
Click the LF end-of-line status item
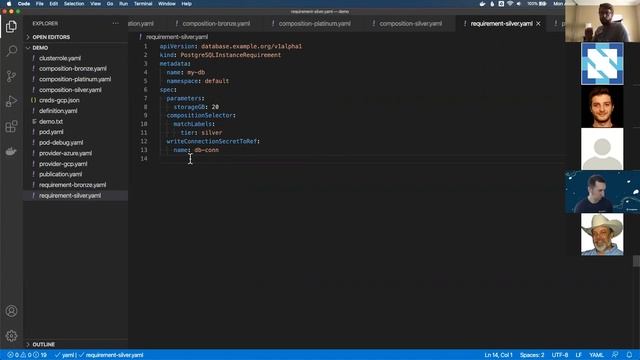click(x=578, y=355)
